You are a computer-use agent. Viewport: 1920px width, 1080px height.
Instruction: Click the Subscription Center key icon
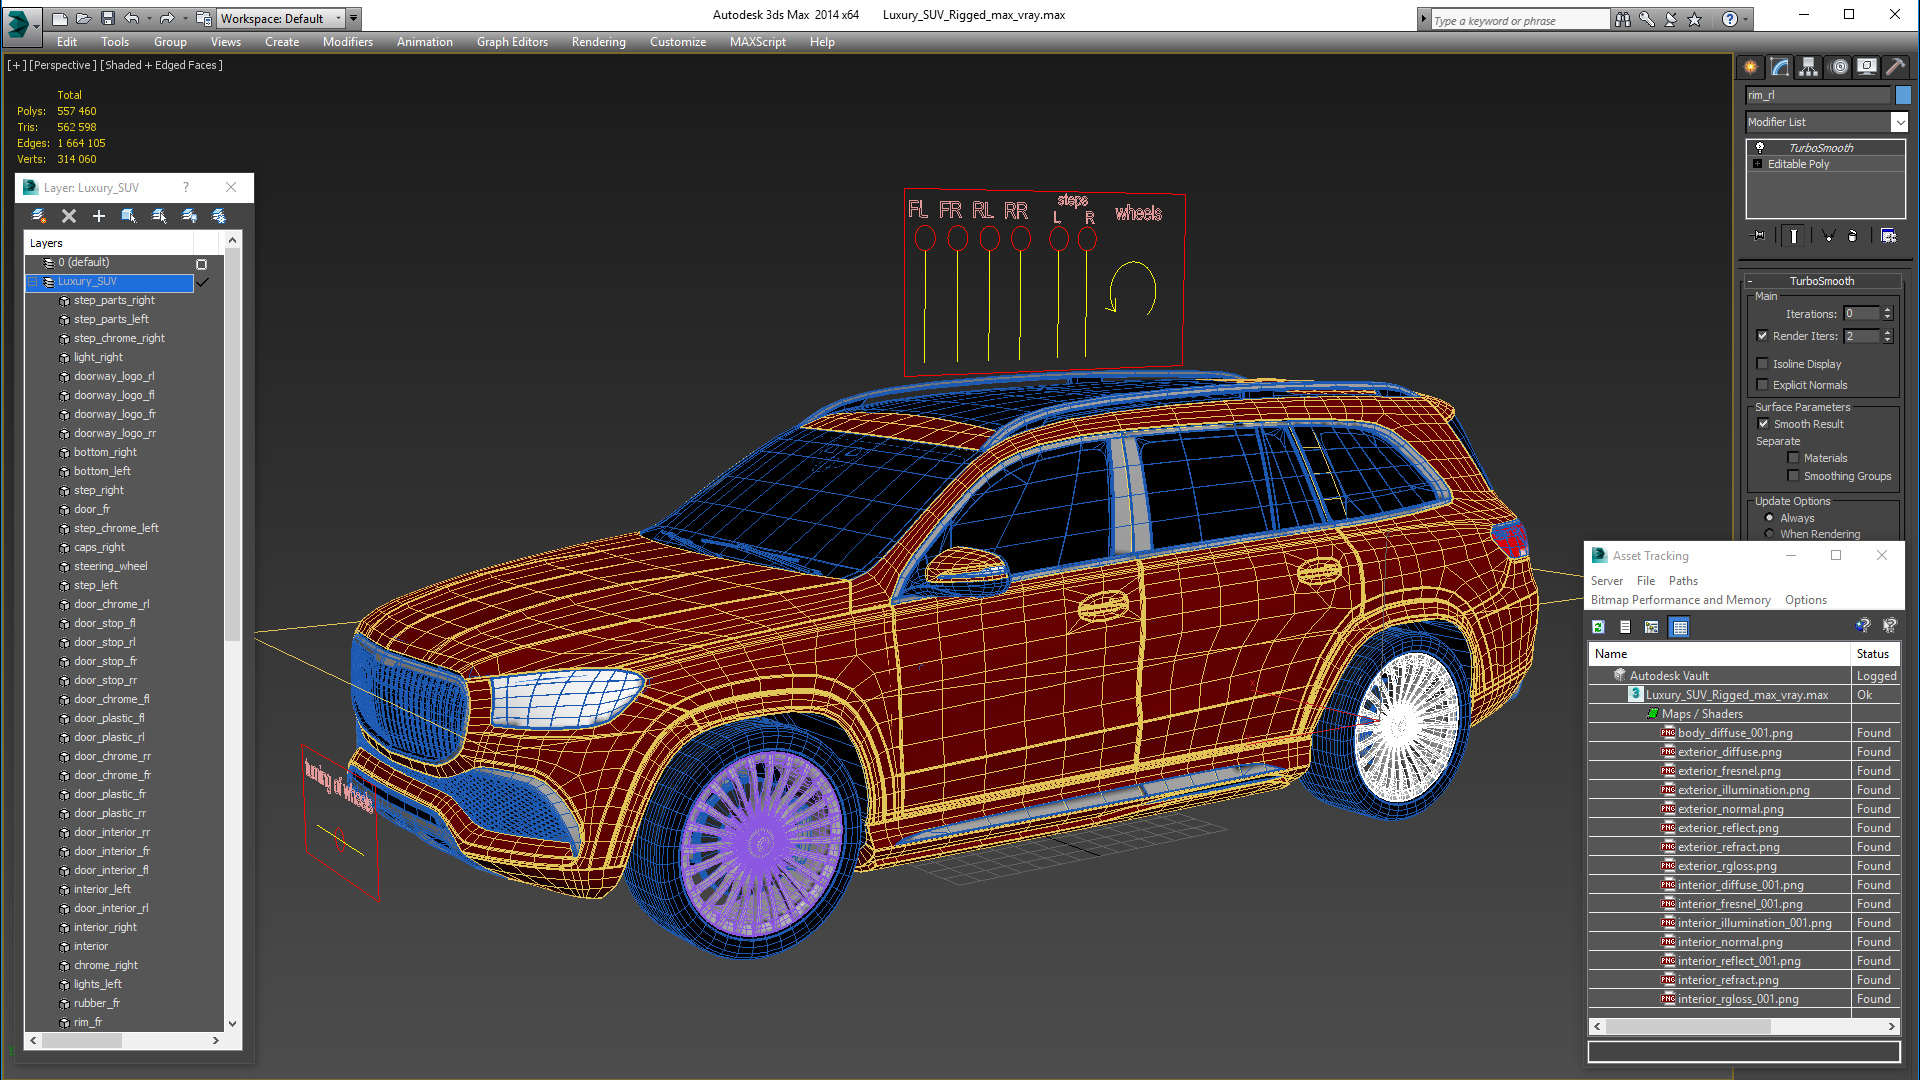point(1646,19)
